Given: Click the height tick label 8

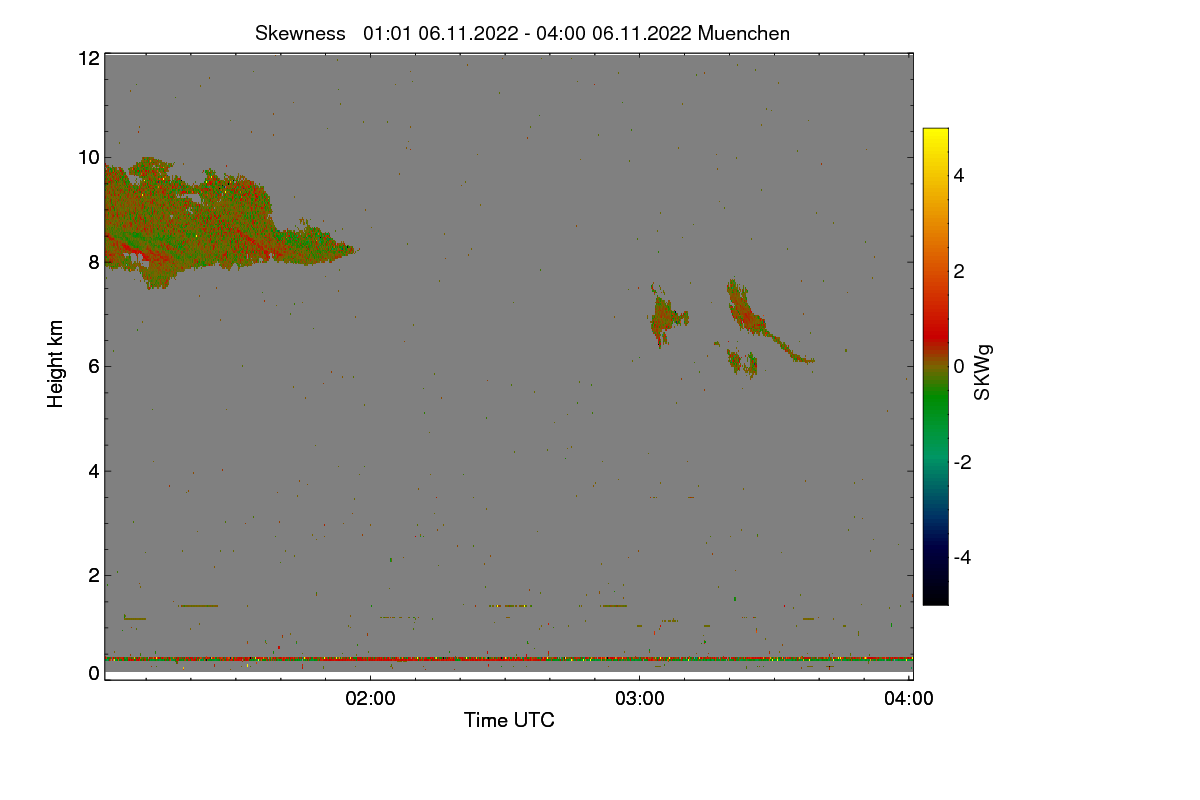Looking at the screenshot, I should 93,262.
